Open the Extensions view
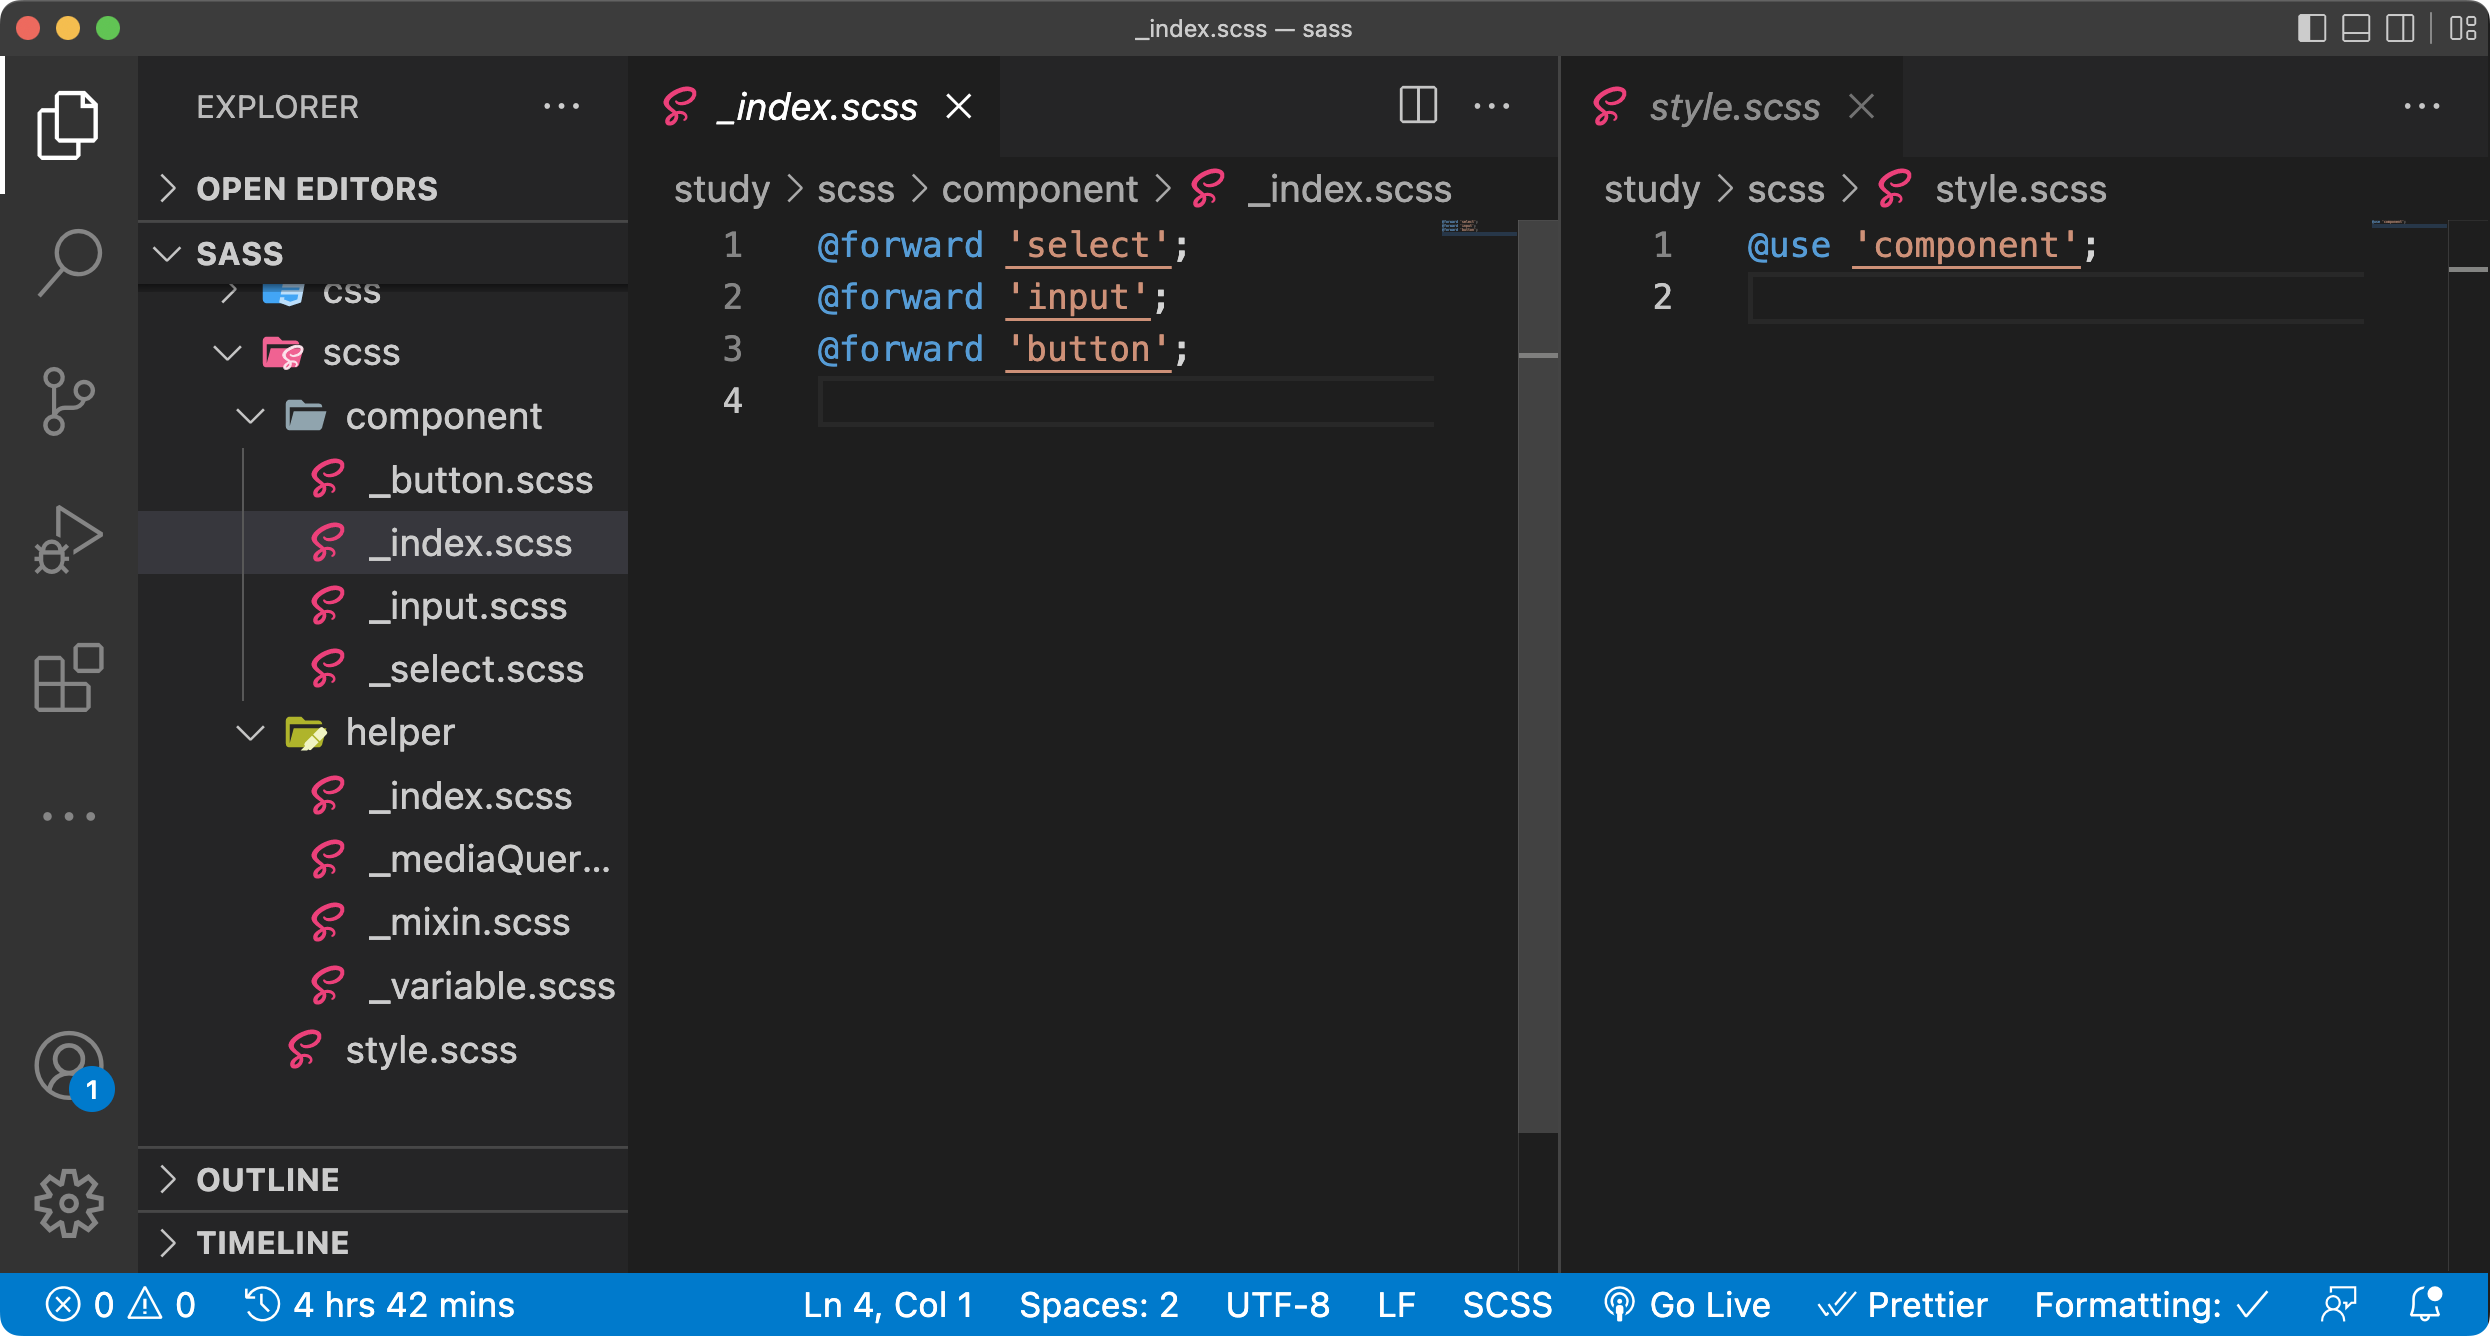The width and height of the screenshot is (2490, 1336). [x=68, y=677]
